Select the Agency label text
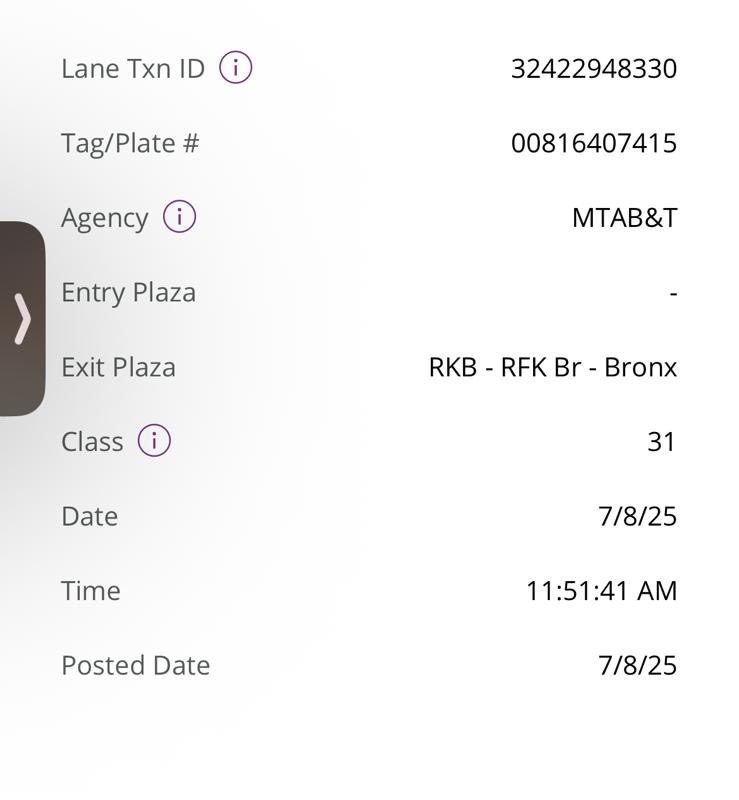The width and height of the screenshot is (739, 800). [104, 218]
